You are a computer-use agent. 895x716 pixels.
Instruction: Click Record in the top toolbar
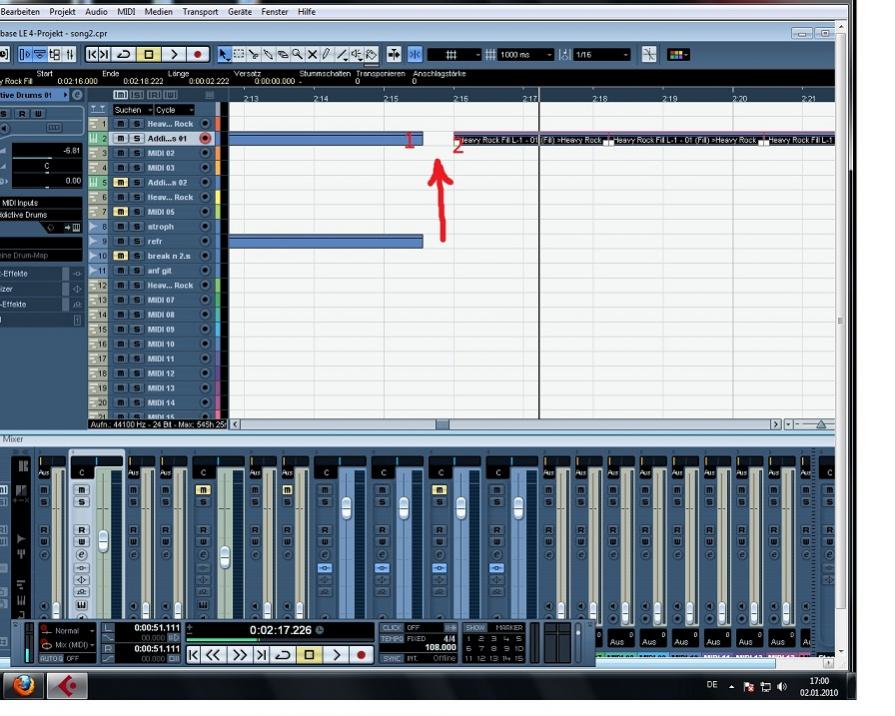197,55
